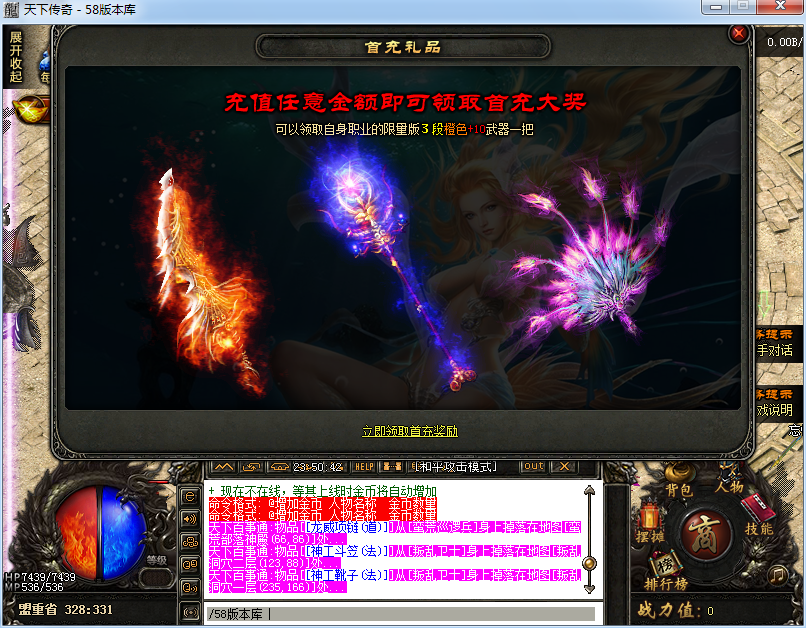Viewport: 806px width, 628px height.
Task: Click the 首充礼品 popup title
Action: point(402,47)
